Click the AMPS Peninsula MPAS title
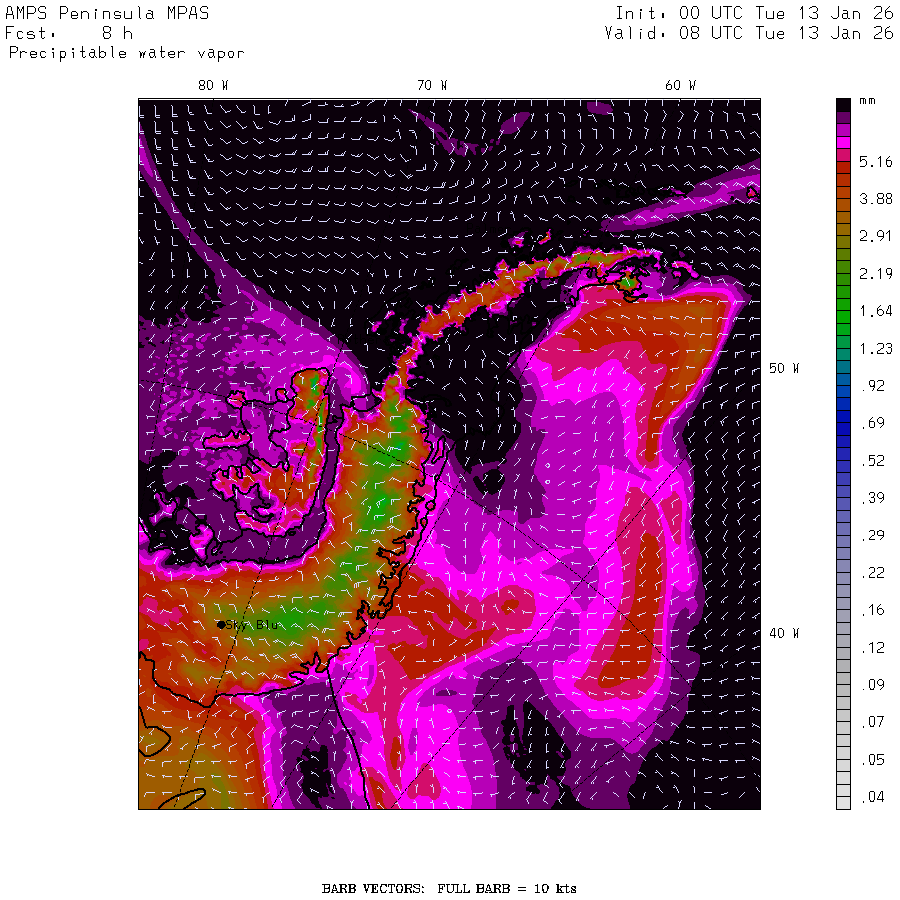 108,14
